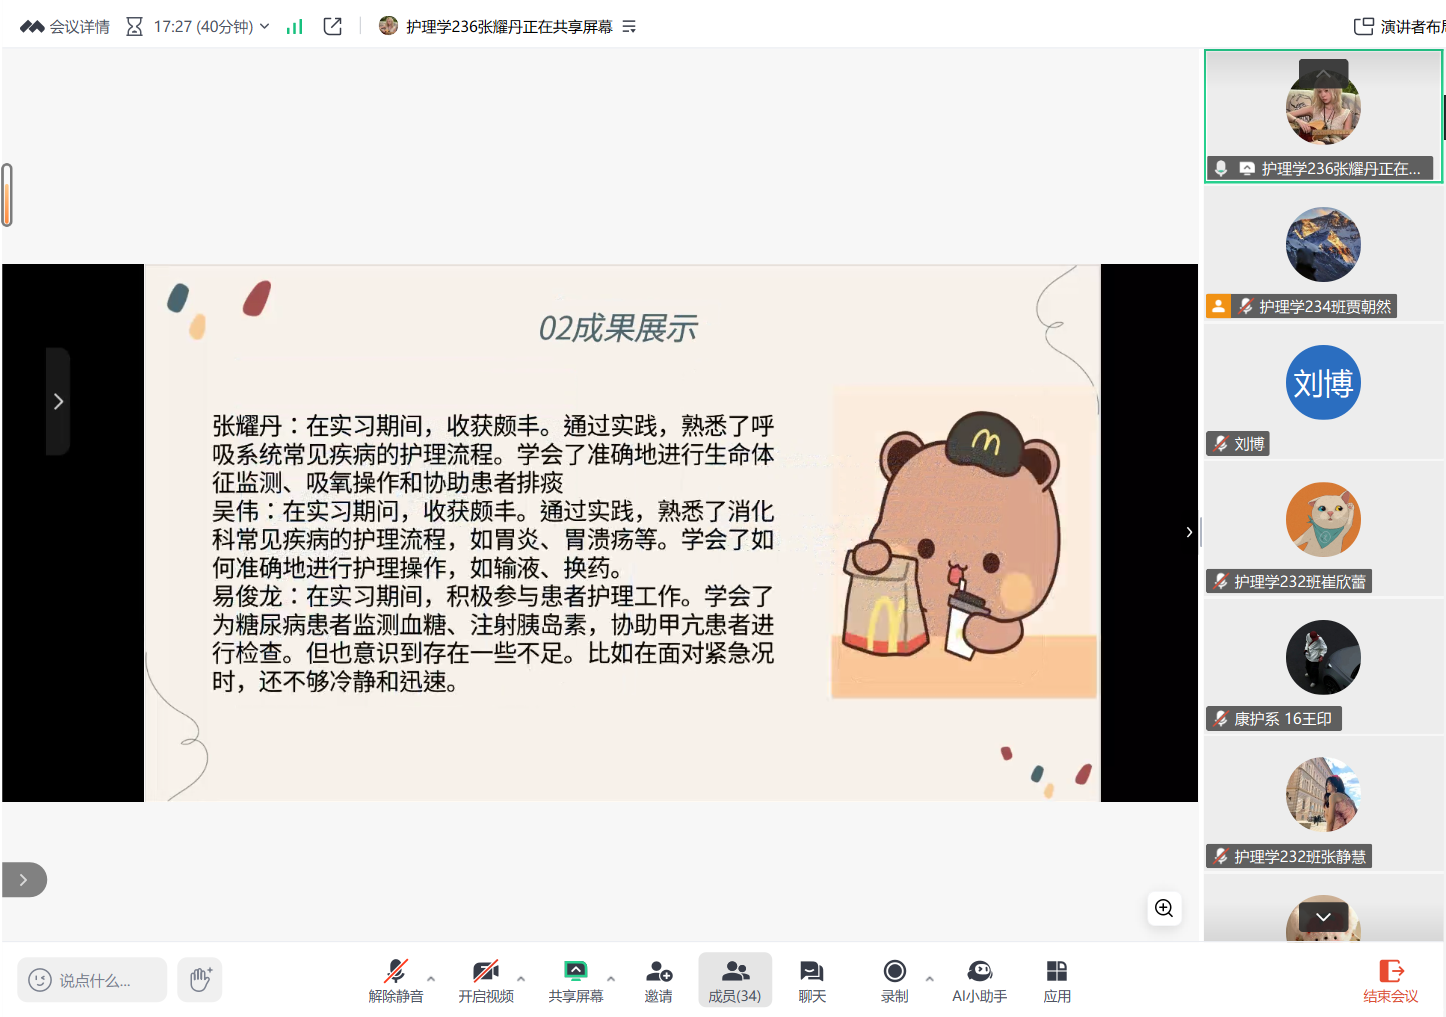1446x1017 pixels.
Task: Start recording with 录制 button
Action: click(x=894, y=980)
